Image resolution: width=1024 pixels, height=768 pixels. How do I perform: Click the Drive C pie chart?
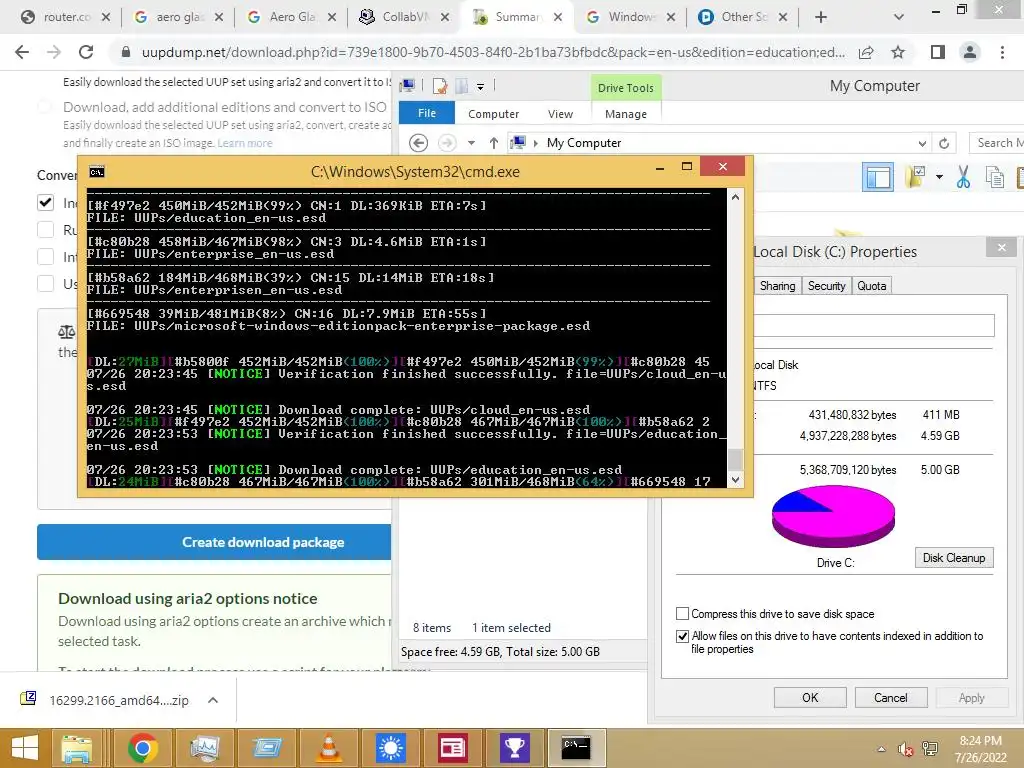(833, 516)
